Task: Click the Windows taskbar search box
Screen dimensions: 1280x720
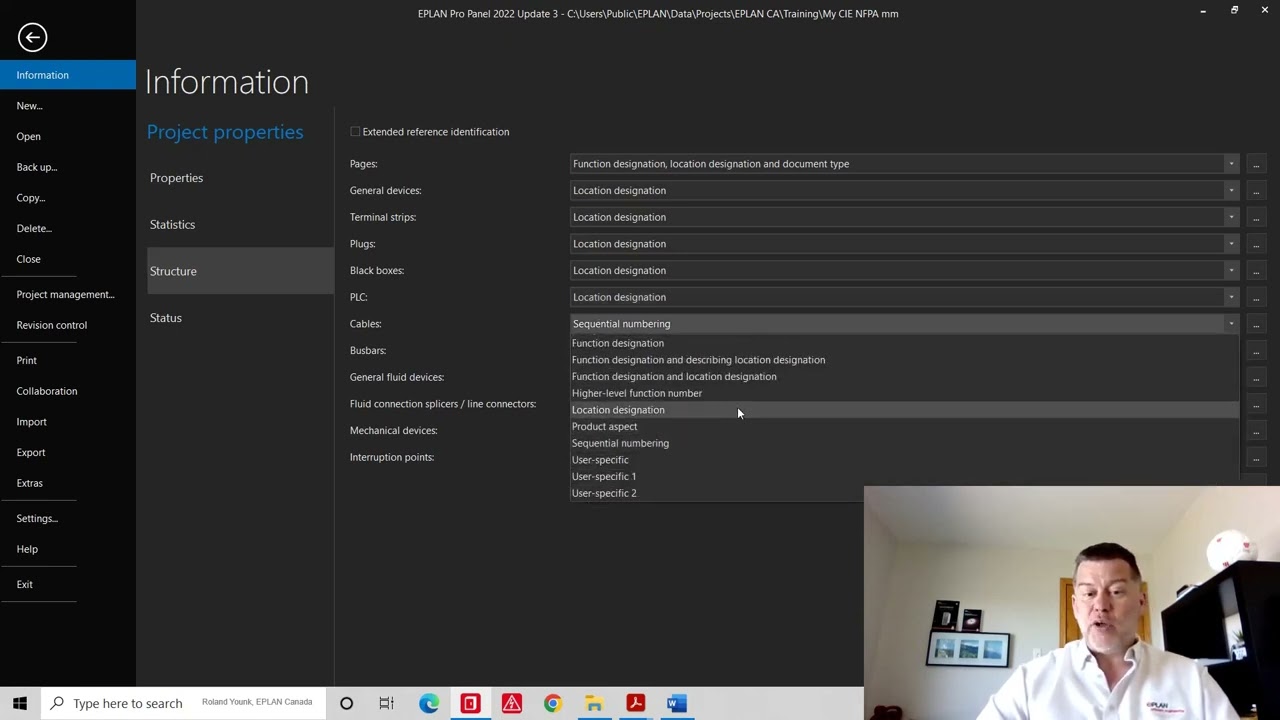Action: pos(183,703)
